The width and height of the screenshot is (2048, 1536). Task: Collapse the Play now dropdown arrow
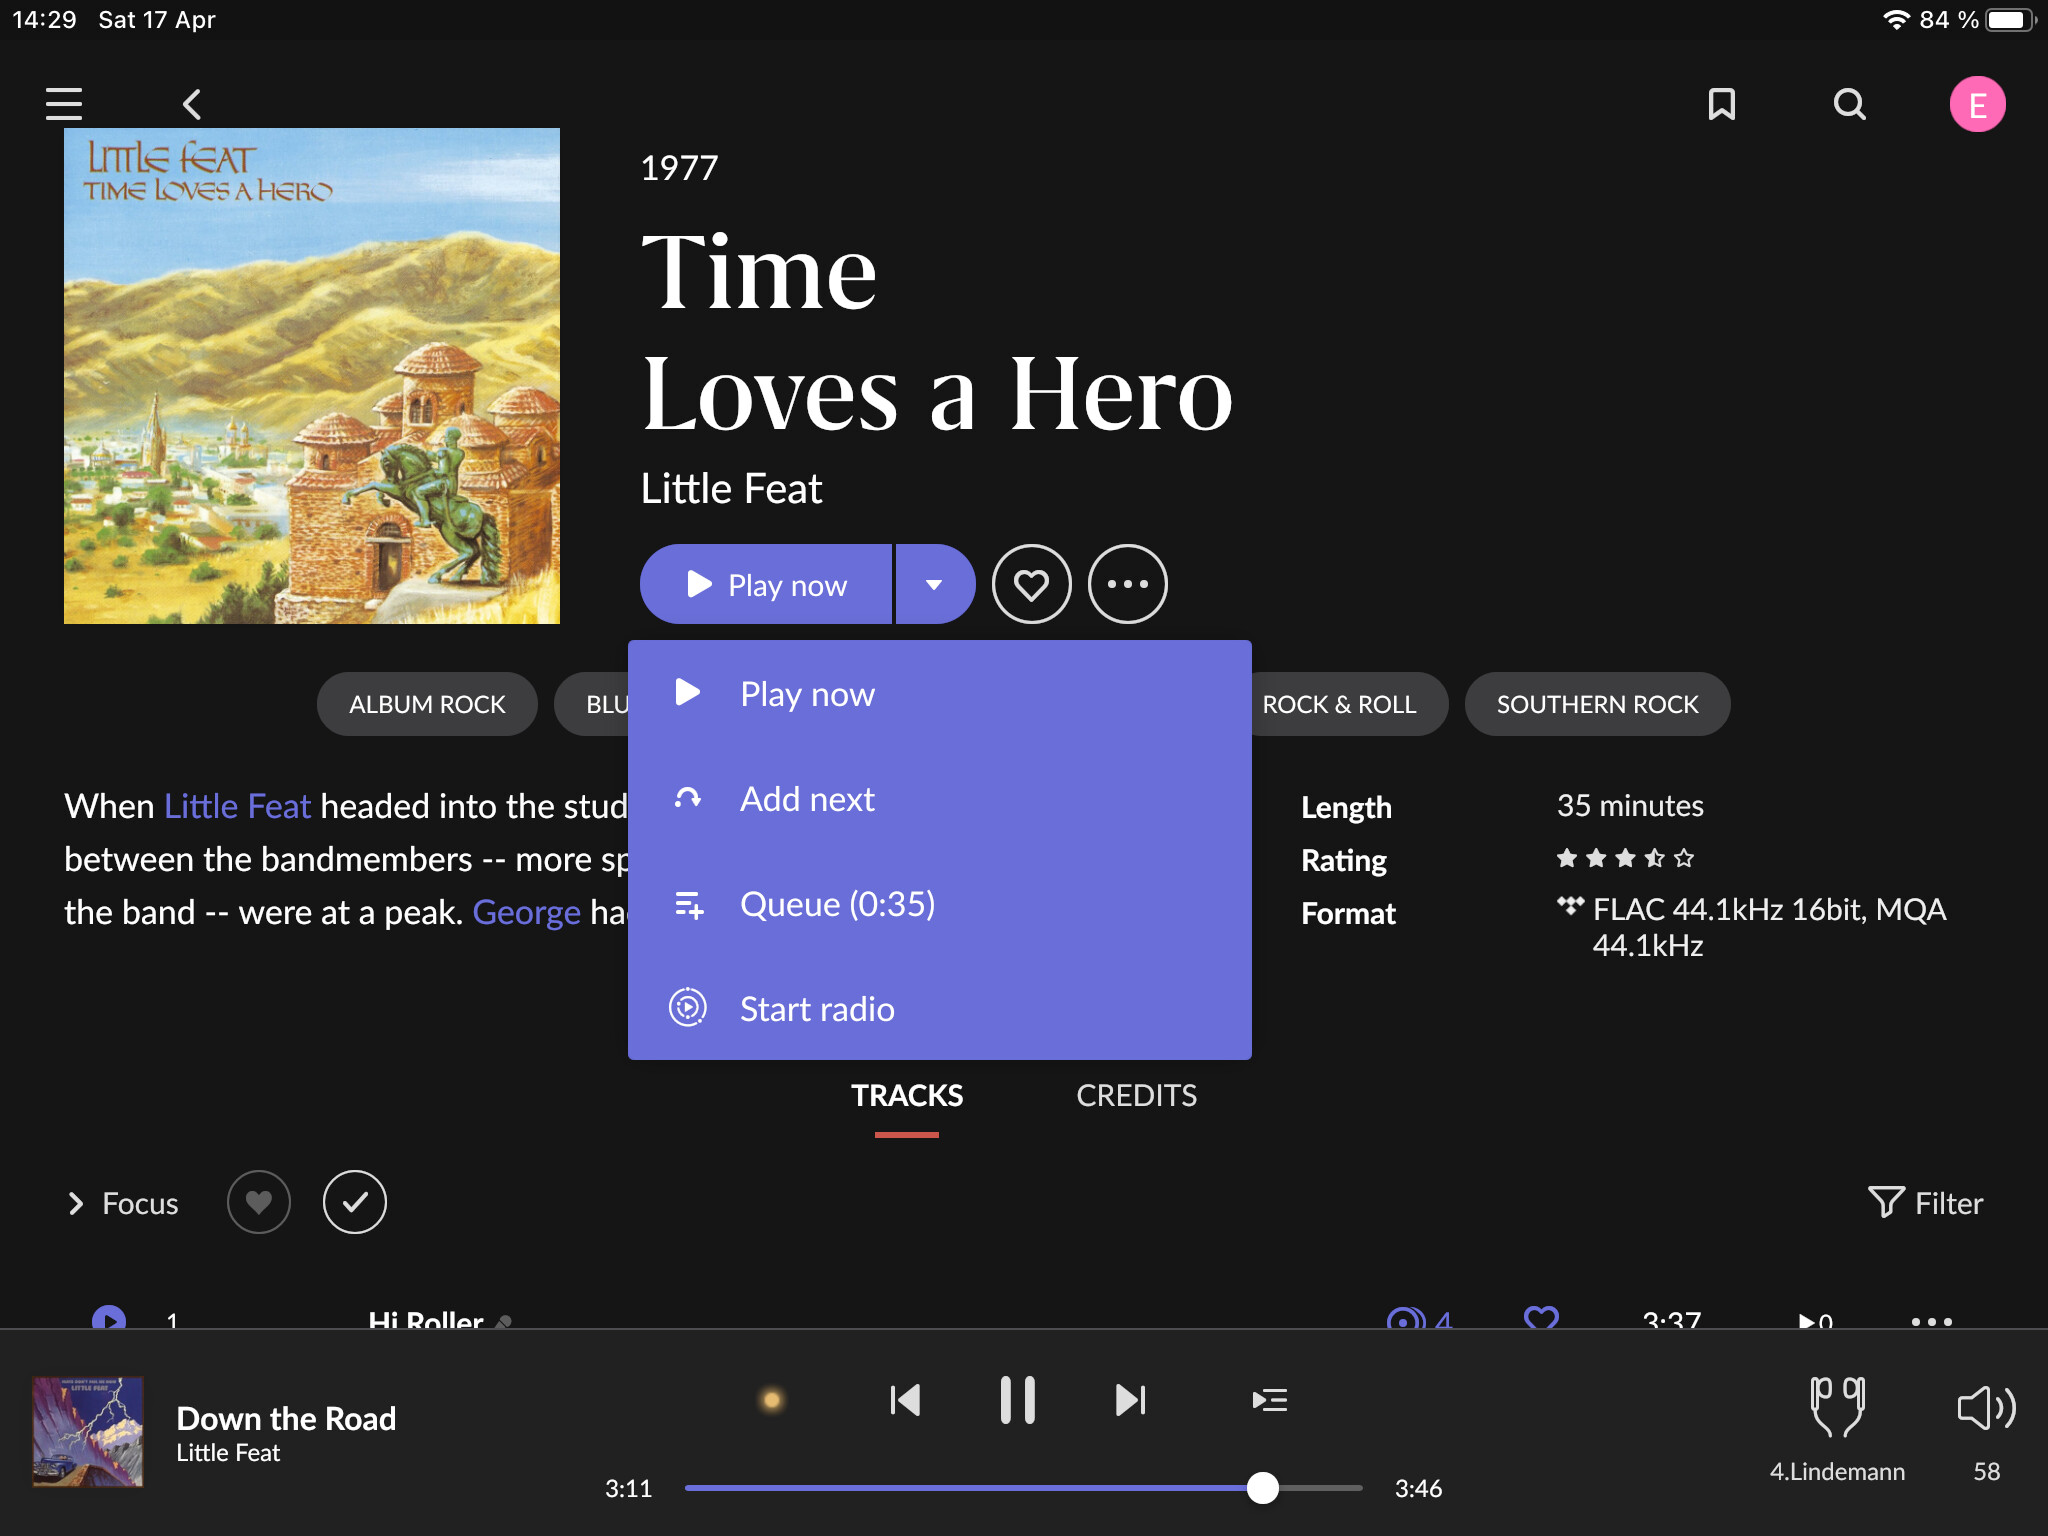[934, 584]
